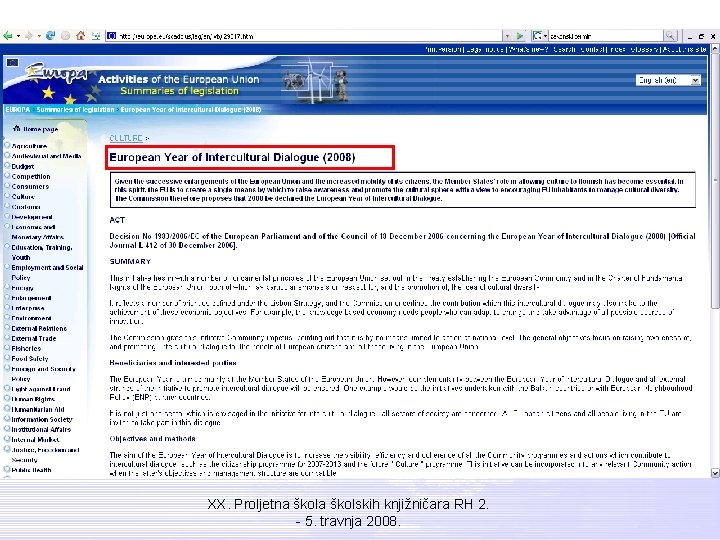Open Internal Market in the sidebar

[x=35, y=439]
